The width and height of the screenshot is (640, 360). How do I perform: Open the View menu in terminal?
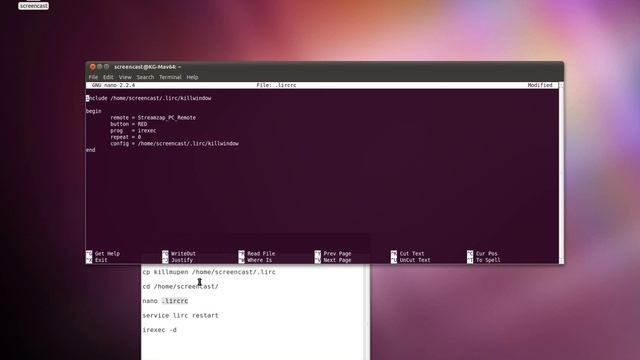pos(125,77)
